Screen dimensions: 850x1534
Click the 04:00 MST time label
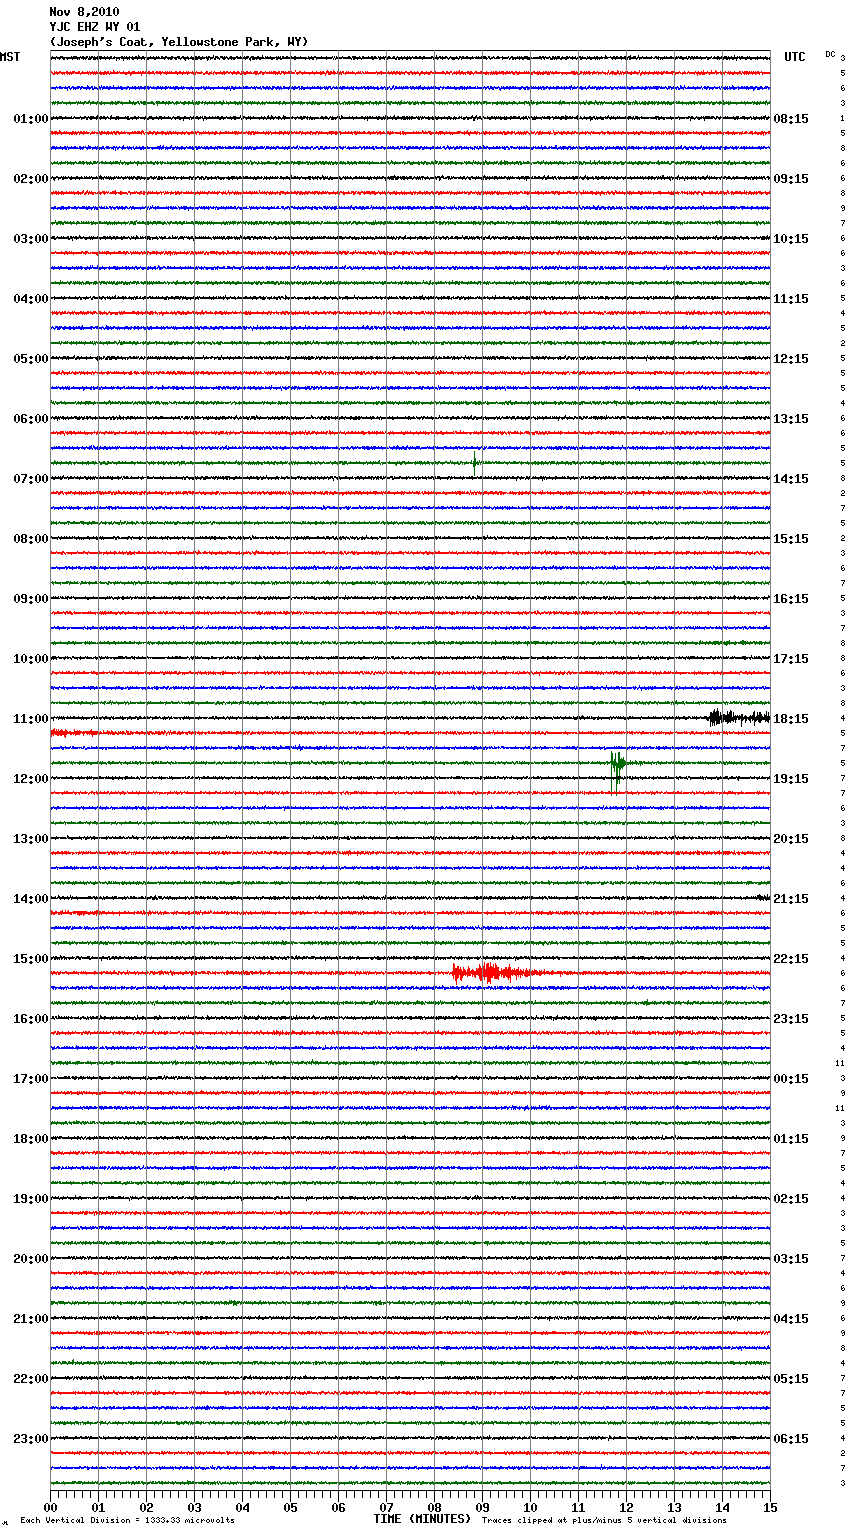(30, 299)
